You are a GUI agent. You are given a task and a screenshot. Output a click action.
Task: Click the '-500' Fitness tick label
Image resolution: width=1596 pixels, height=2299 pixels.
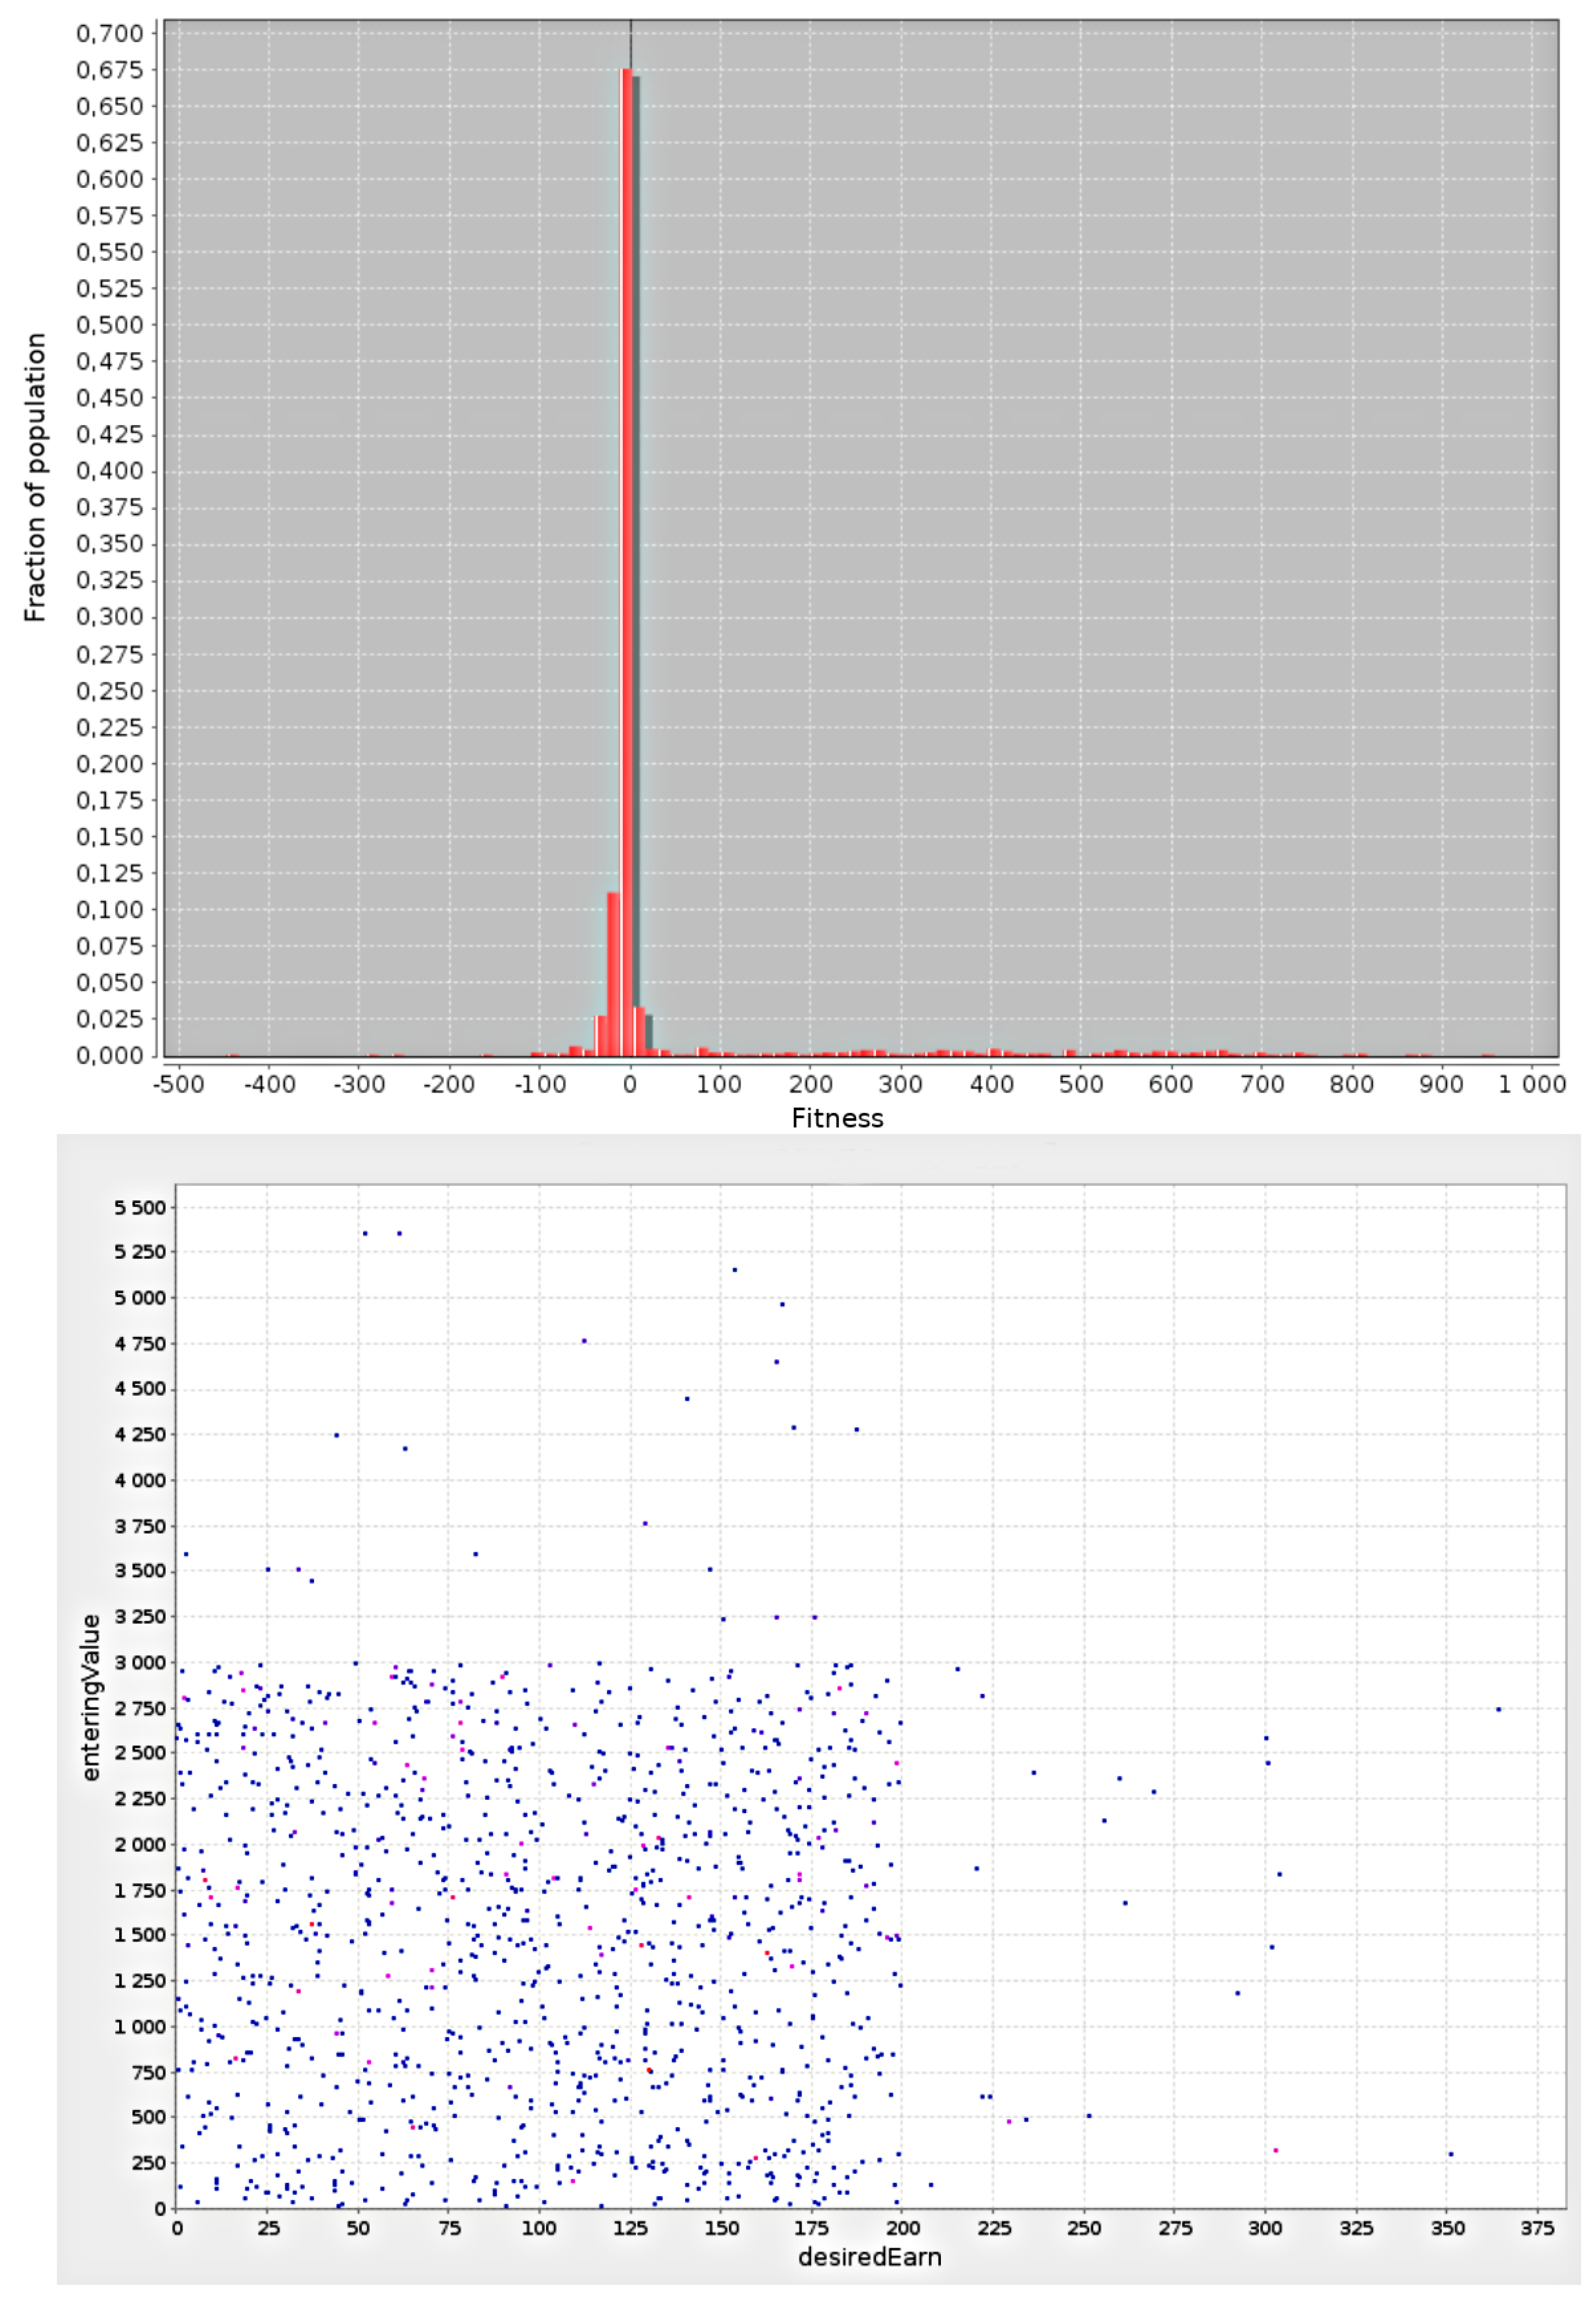tap(178, 1085)
